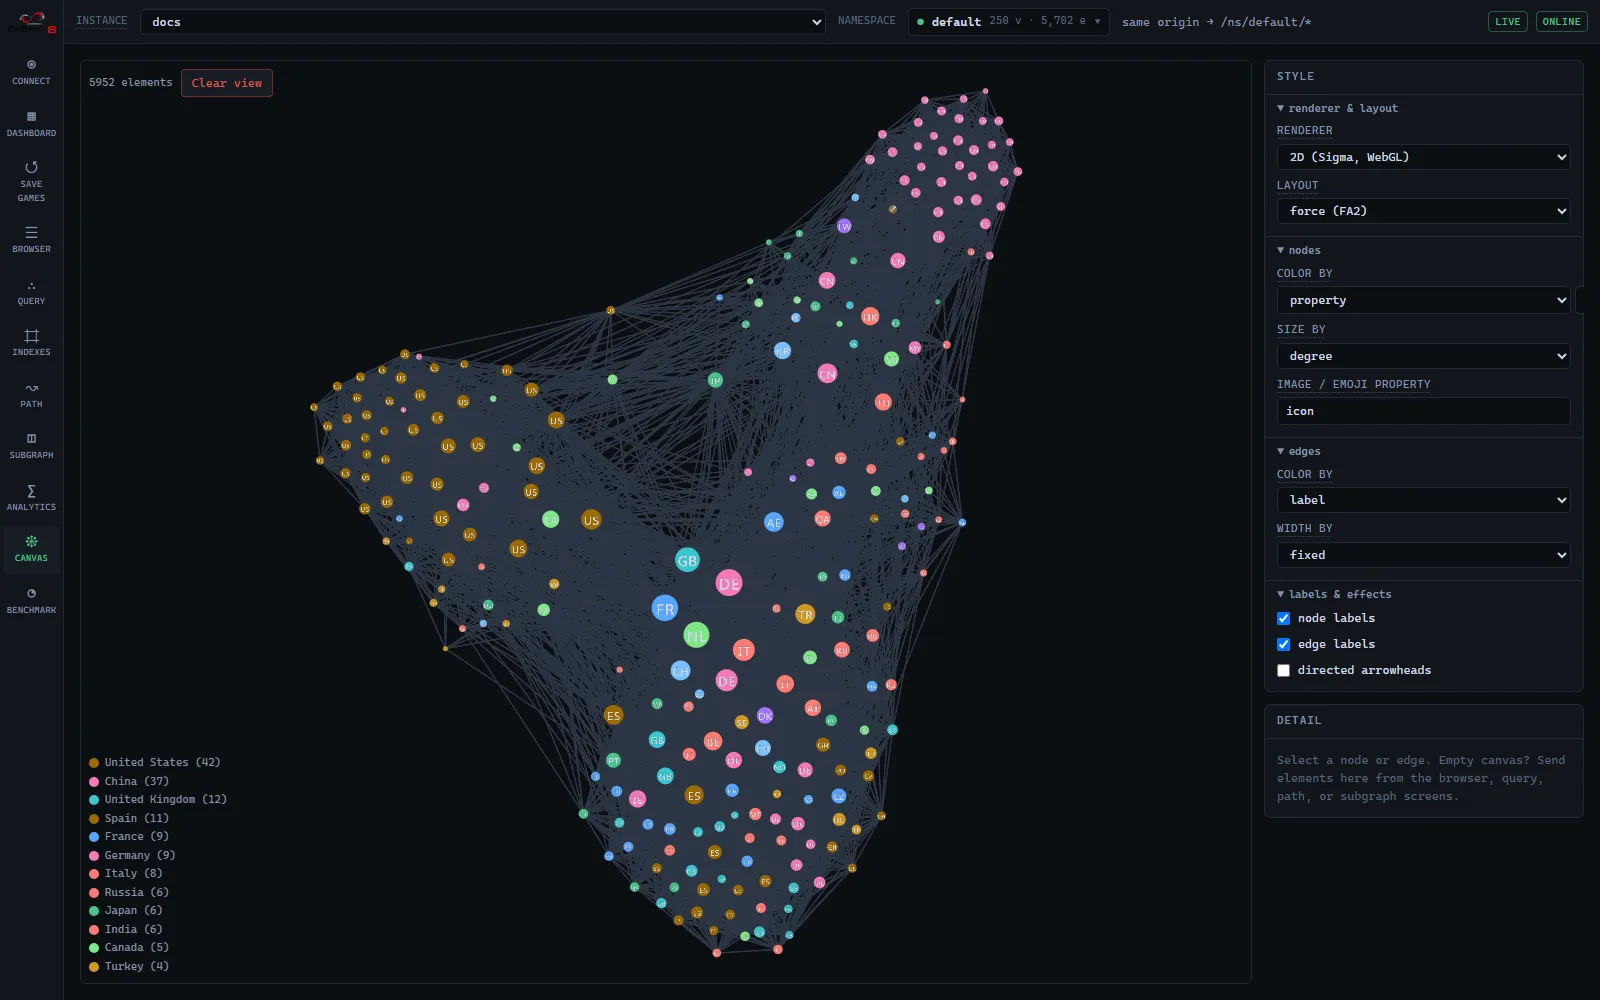The image size is (1600, 1000).
Task: Click the 5952 elements count text
Action: 130,83
